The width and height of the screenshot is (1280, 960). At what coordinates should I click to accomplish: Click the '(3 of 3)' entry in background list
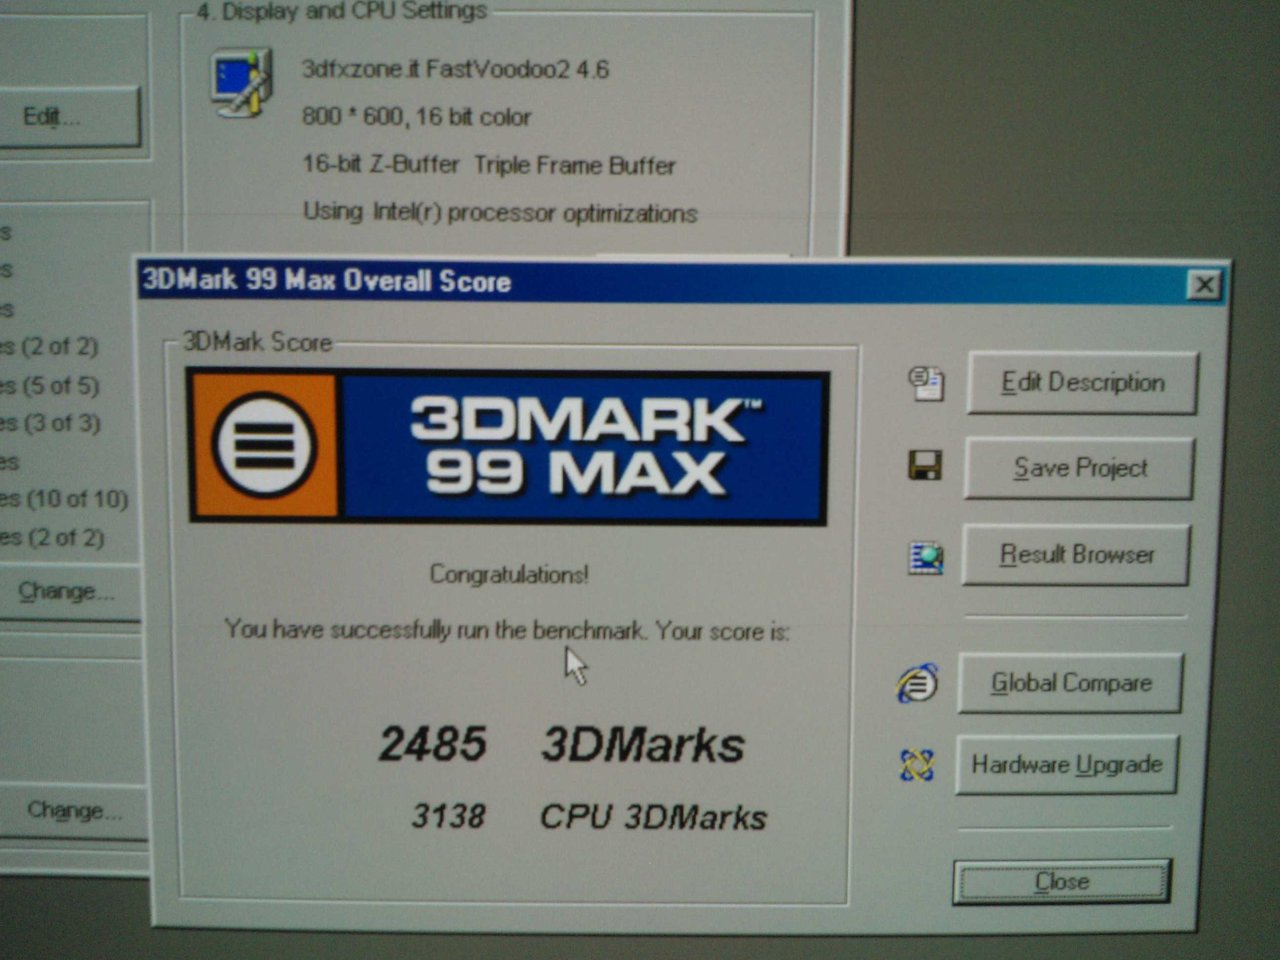(x=50, y=423)
